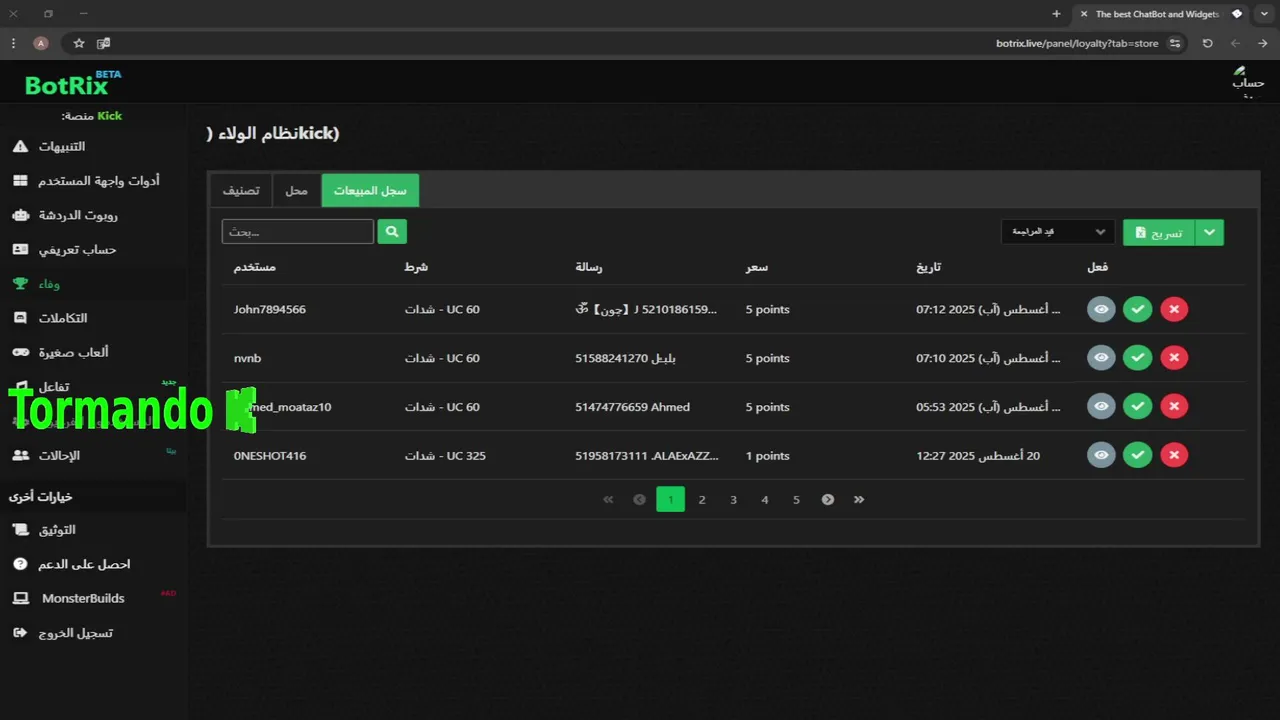Go to pagination page 5

coord(796,500)
